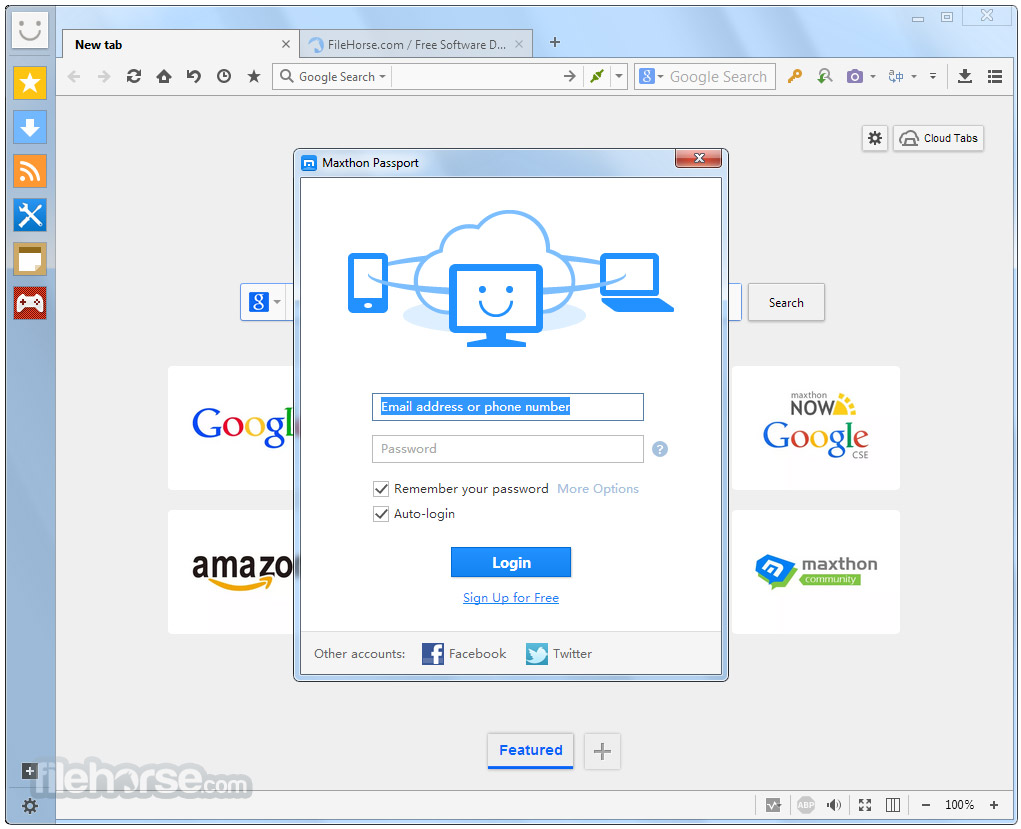The width and height of the screenshot is (1021, 829).
Task: Zoom in with the plus button
Action: point(994,806)
